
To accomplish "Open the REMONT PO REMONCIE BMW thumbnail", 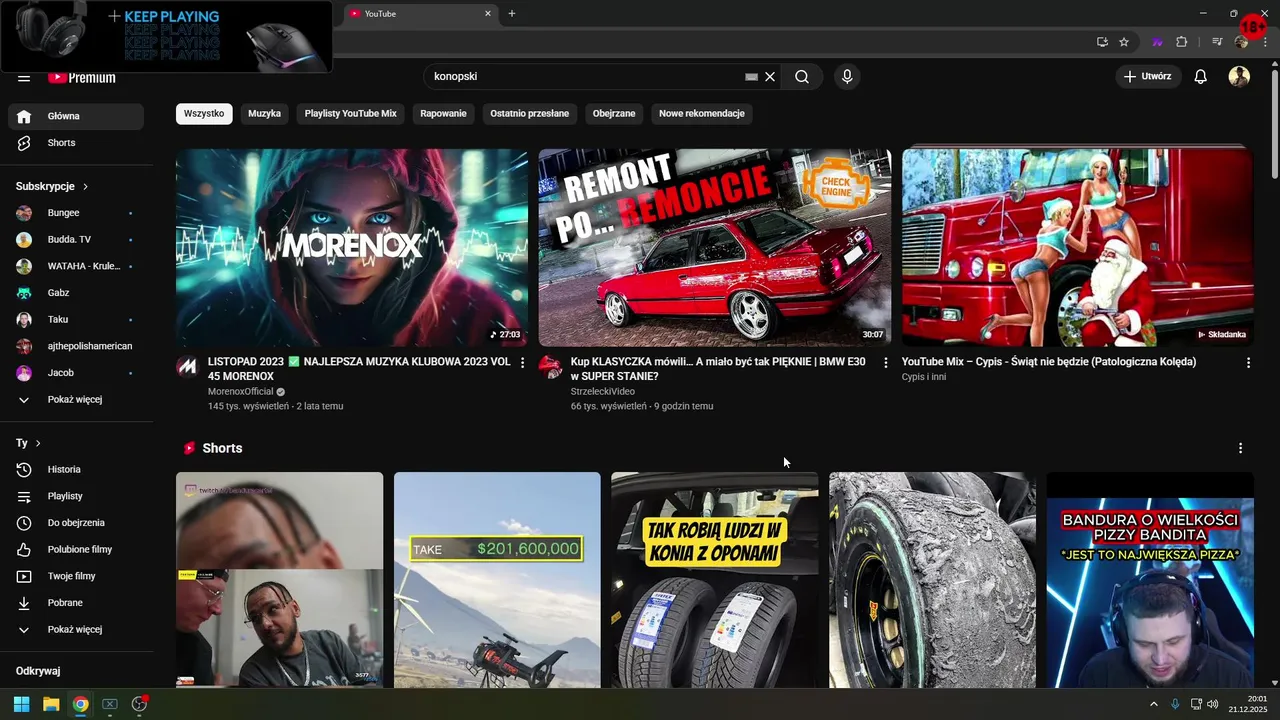I will point(715,247).
